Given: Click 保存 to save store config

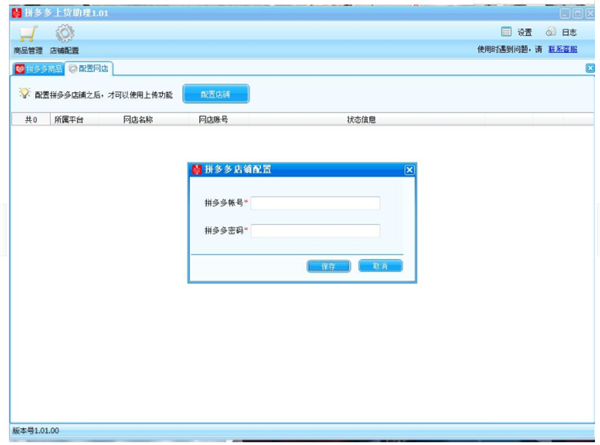Looking at the screenshot, I should tap(329, 266).
